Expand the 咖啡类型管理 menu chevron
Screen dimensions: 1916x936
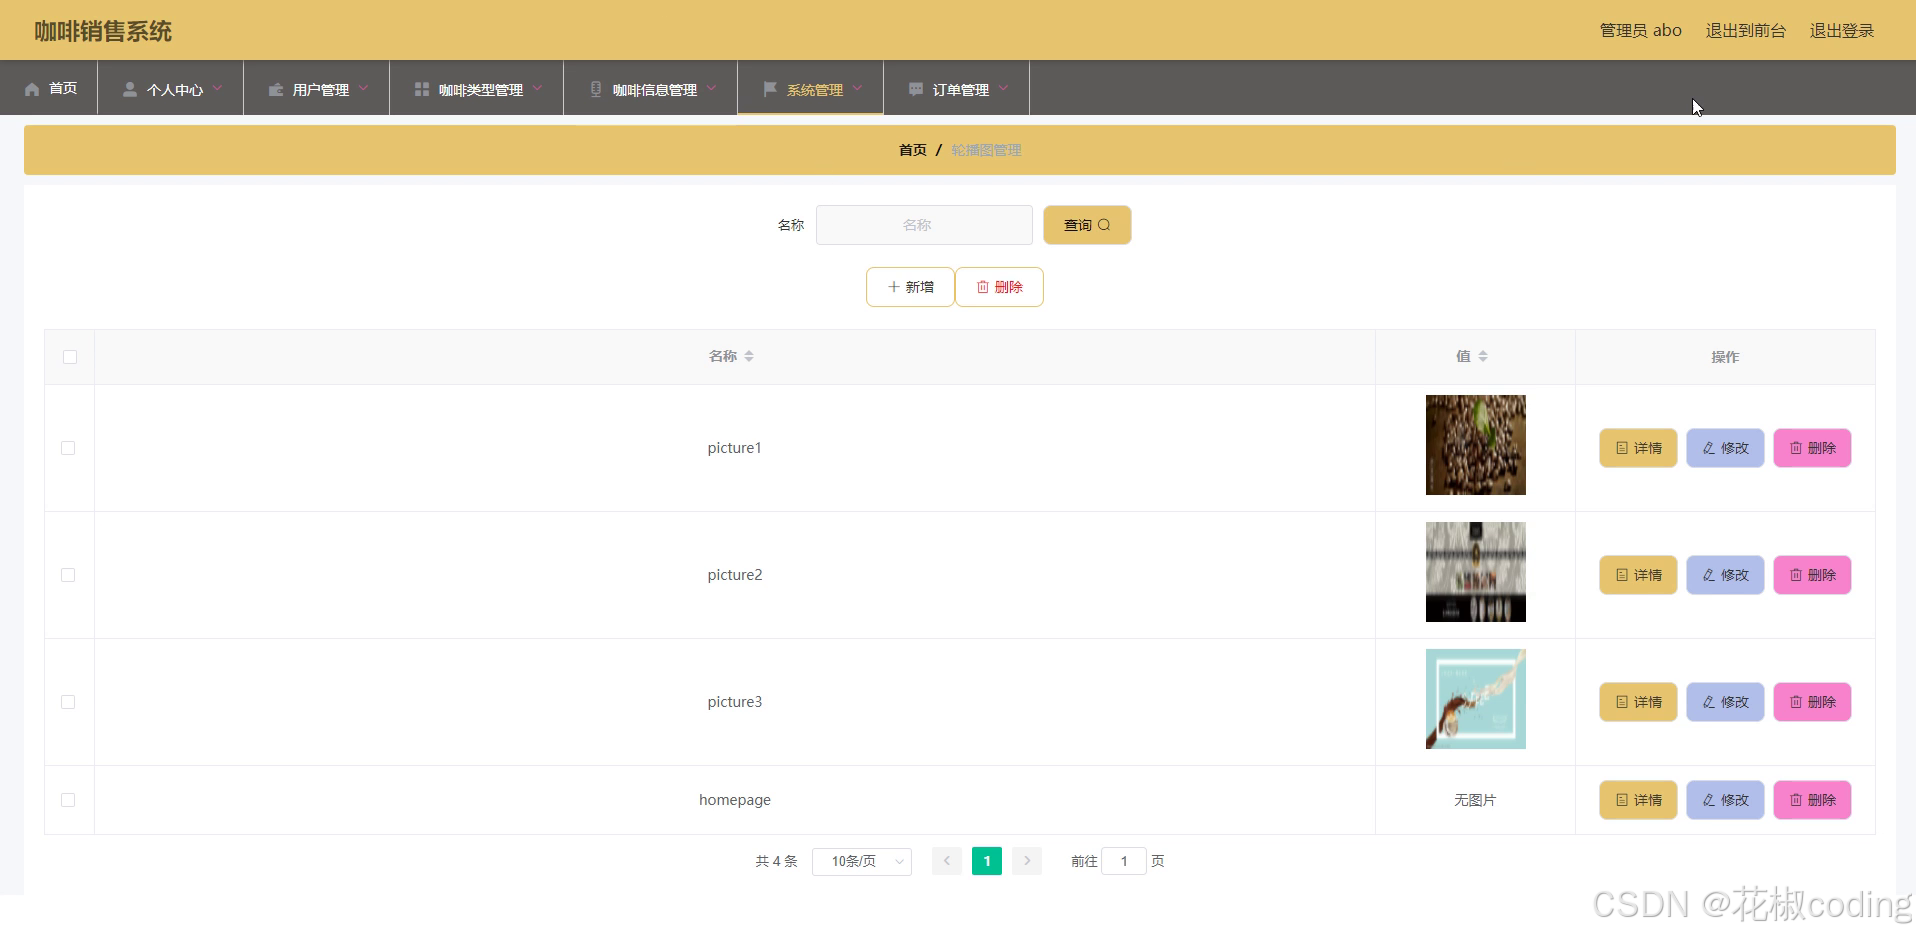coord(537,88)
